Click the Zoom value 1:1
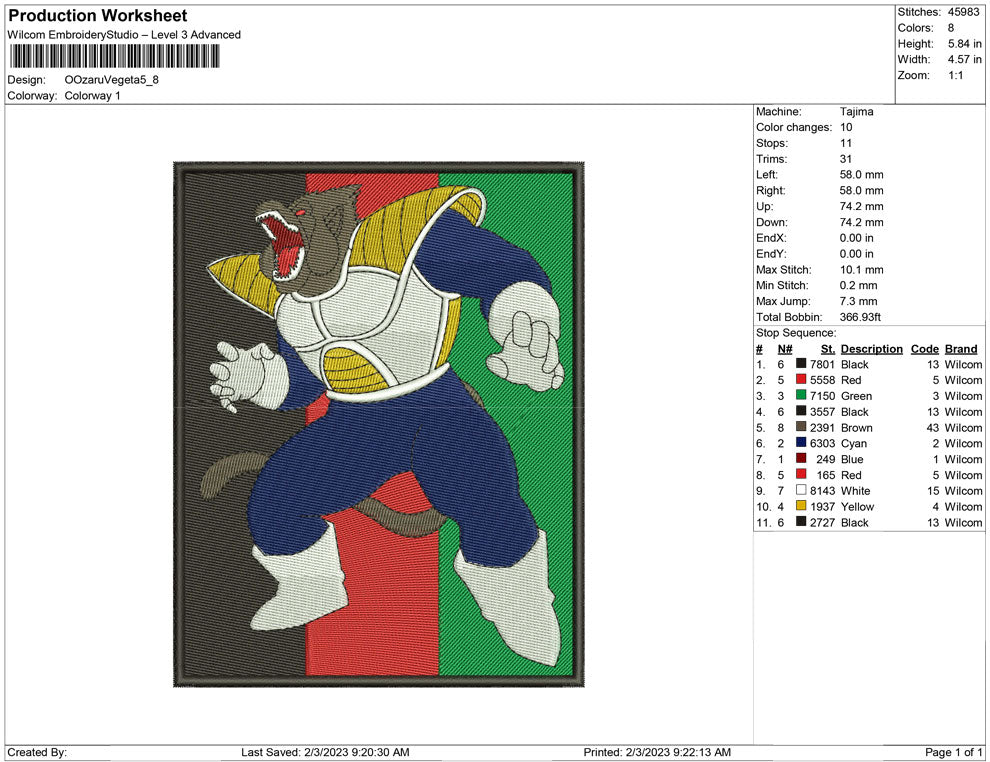The width and height of the screenshot is (990, 762). pos(955,75)
